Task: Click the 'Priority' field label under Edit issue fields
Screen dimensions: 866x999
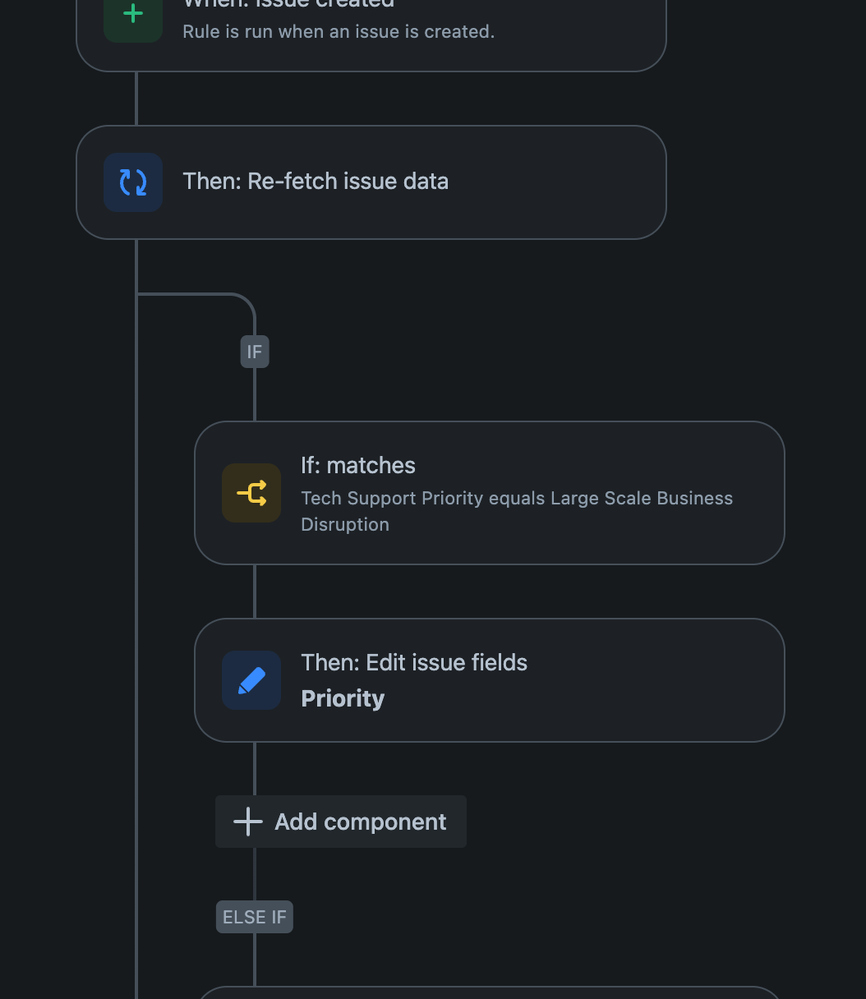Action: click(x=343, y=698)
